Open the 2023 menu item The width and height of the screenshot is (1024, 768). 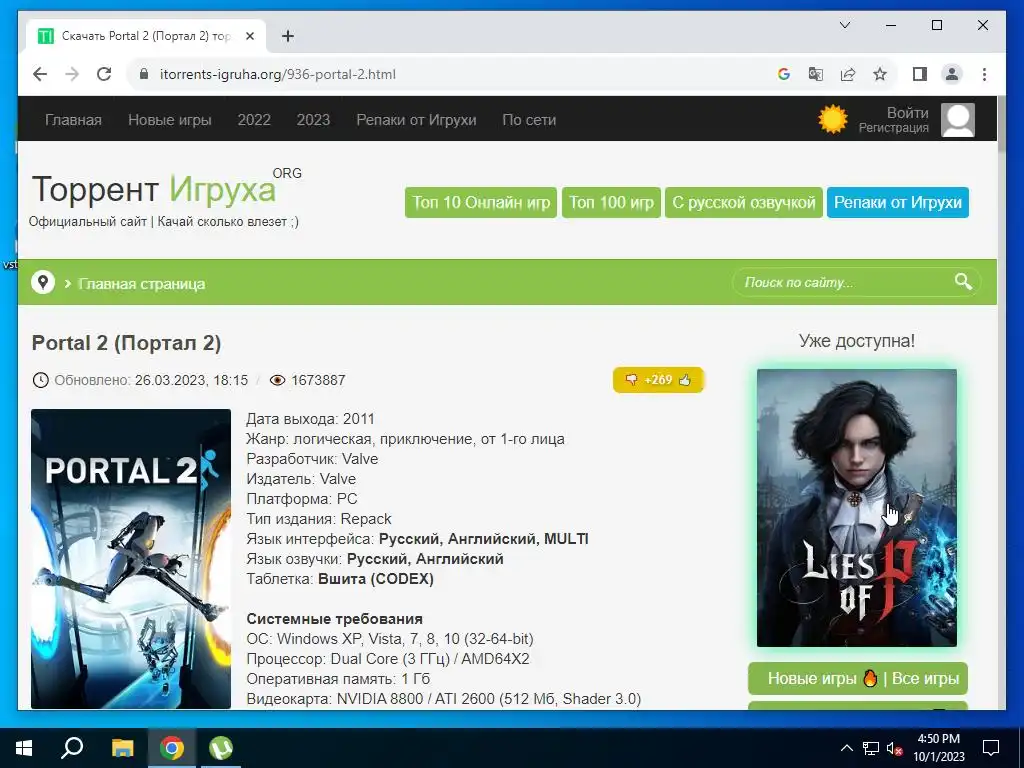click(x=313, y=120)
